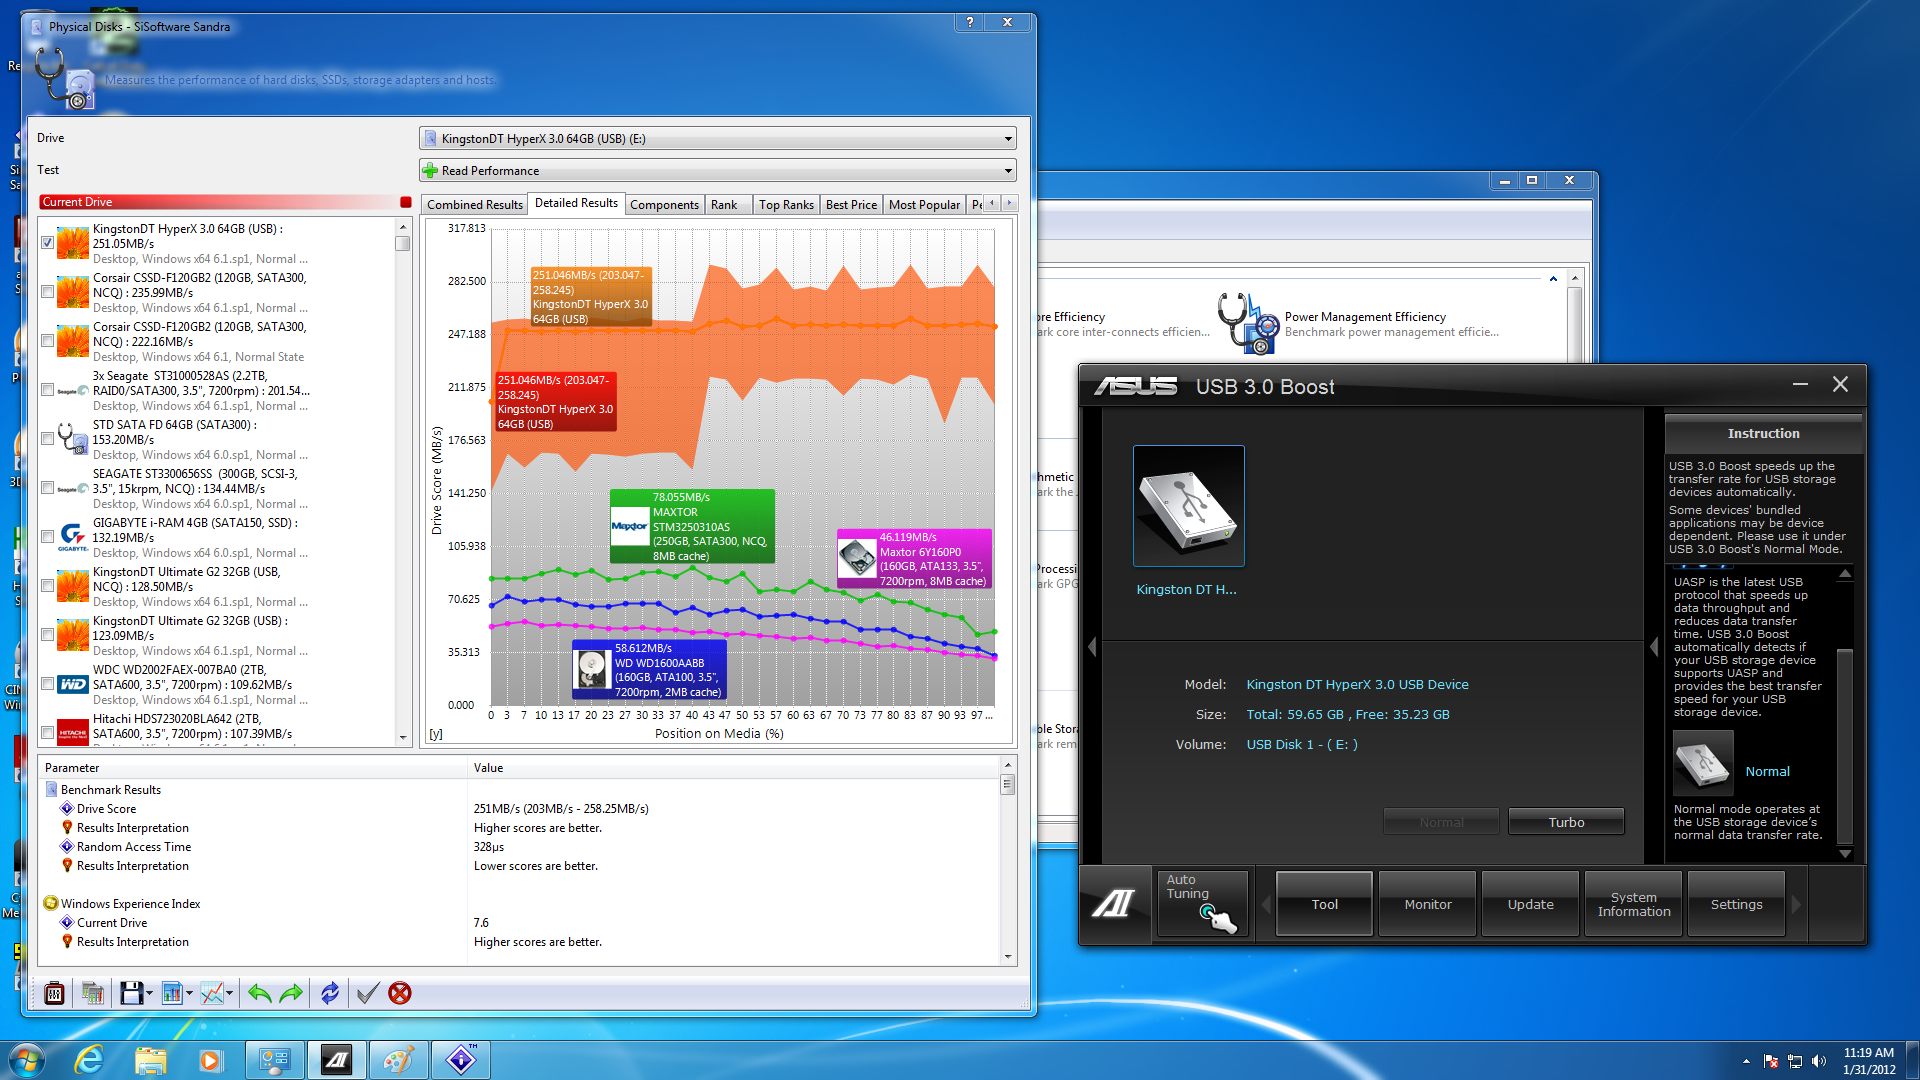Show hidden tray icons arrow
Screen dimensions: 1920x1080
tap(1746, 1061)
